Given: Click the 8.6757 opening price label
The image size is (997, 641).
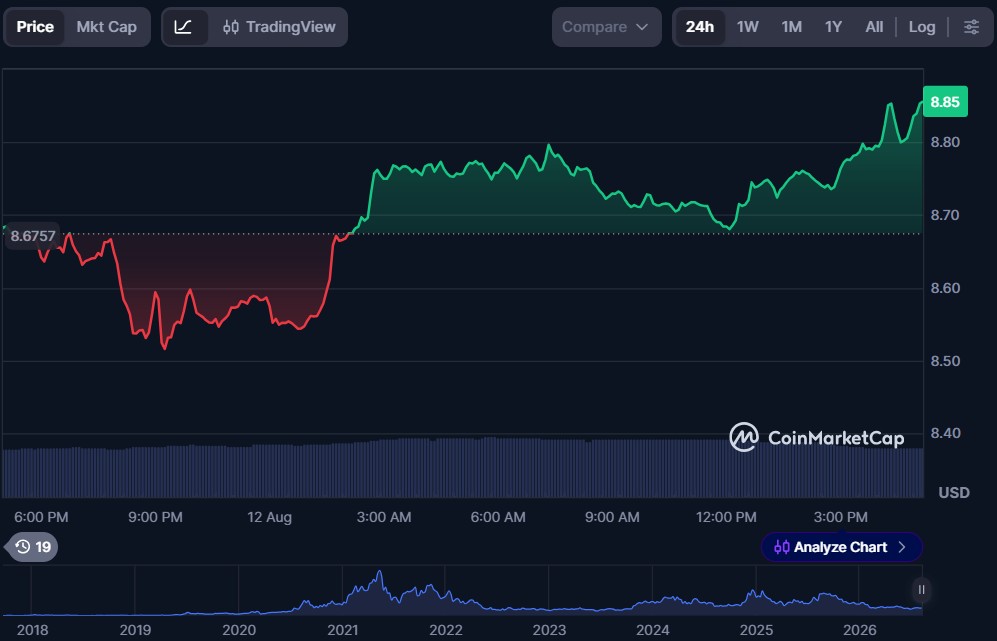Looking at the screenshot, I should coord(32,236).
